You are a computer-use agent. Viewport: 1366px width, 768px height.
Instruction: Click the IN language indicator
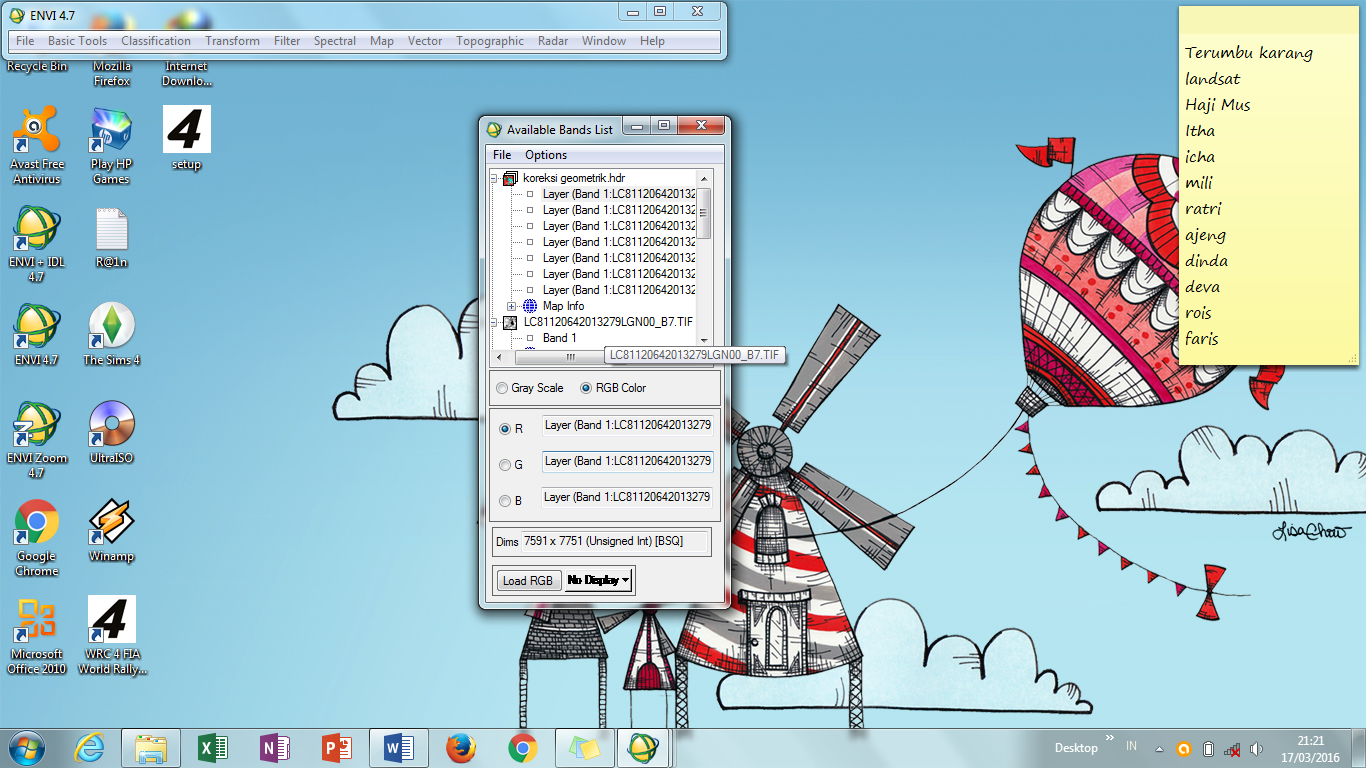tap(1131, 746)
